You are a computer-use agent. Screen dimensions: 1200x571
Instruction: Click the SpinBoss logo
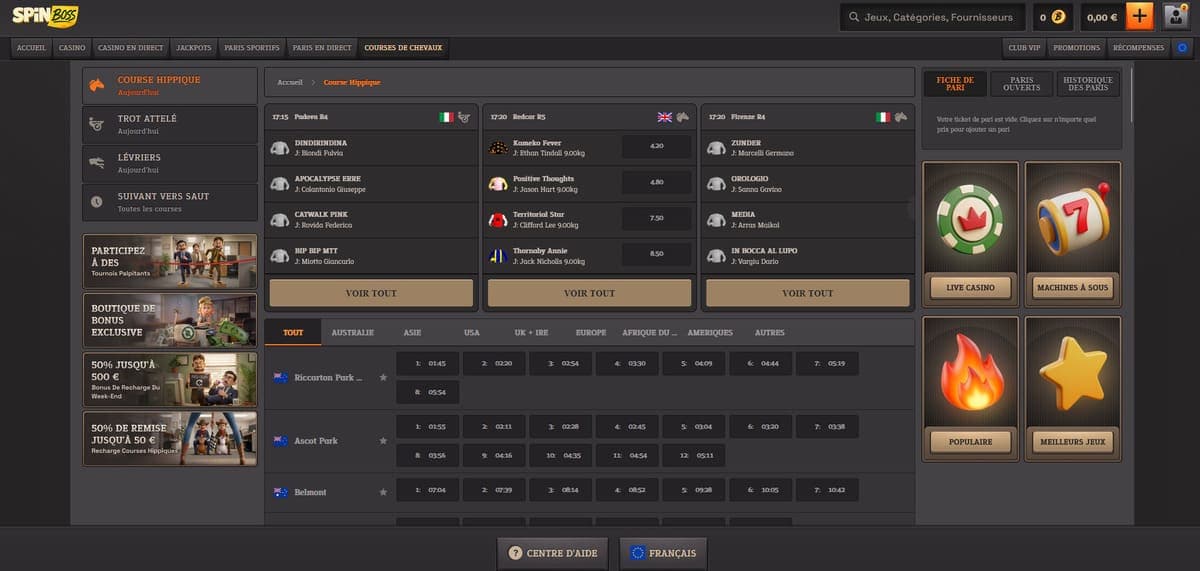point(45,16)
